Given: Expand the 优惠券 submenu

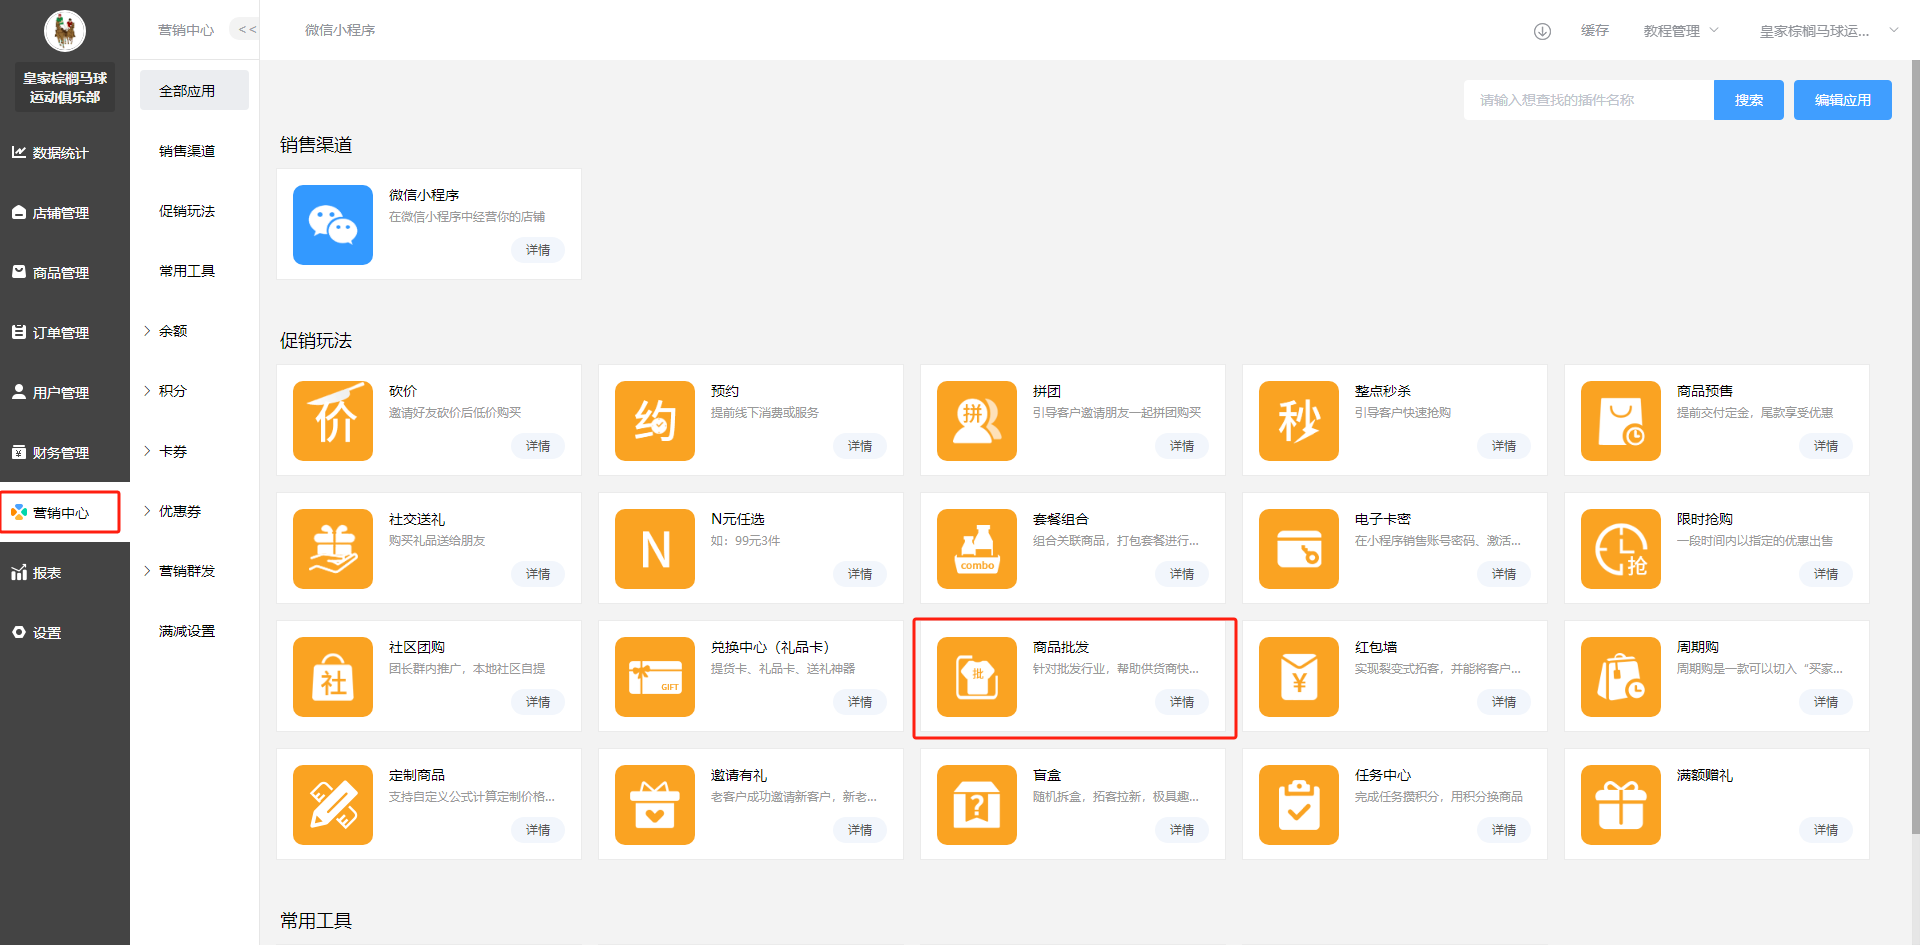Looking at the screenshot, I should 179,511.
